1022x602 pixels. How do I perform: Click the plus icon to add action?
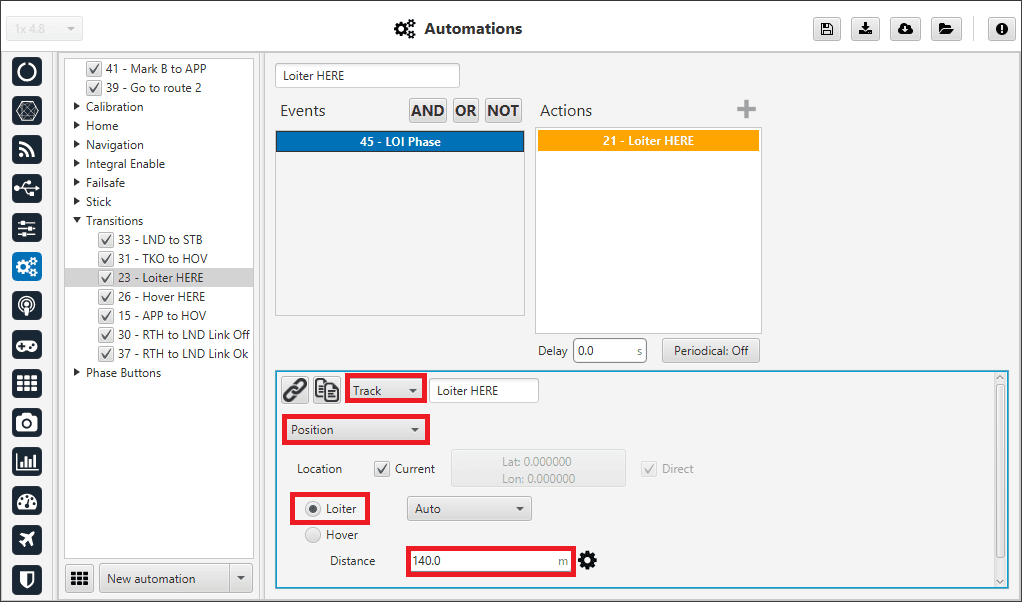(x=746, y=110)
